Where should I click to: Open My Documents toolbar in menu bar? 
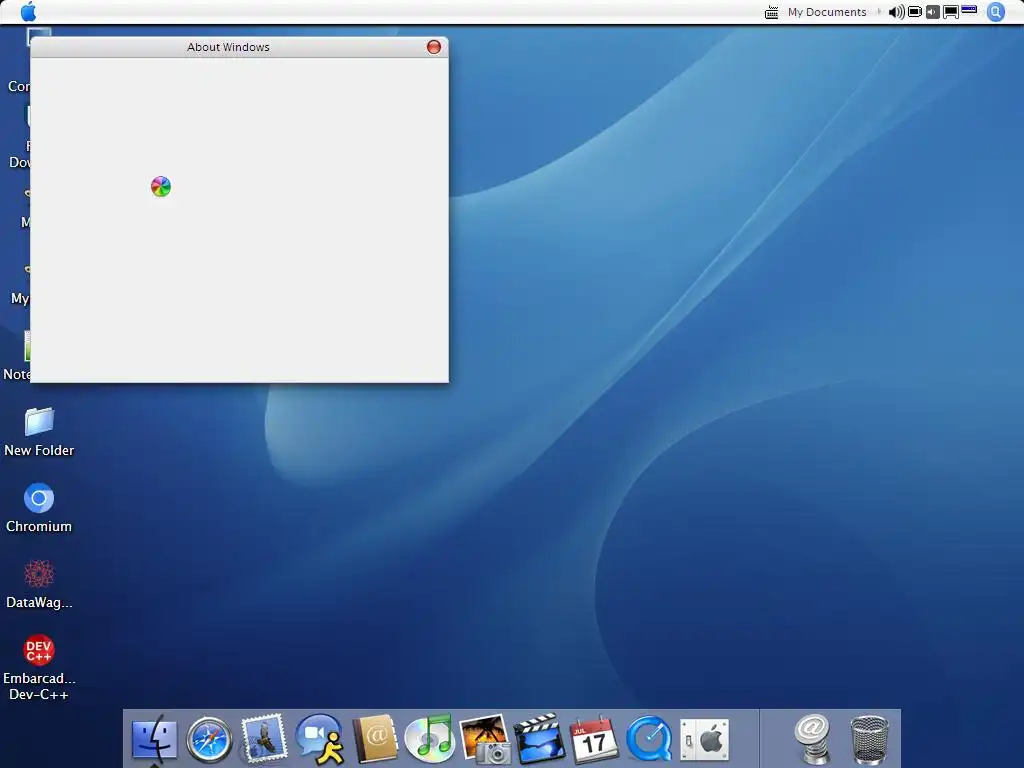pos(827,12)
